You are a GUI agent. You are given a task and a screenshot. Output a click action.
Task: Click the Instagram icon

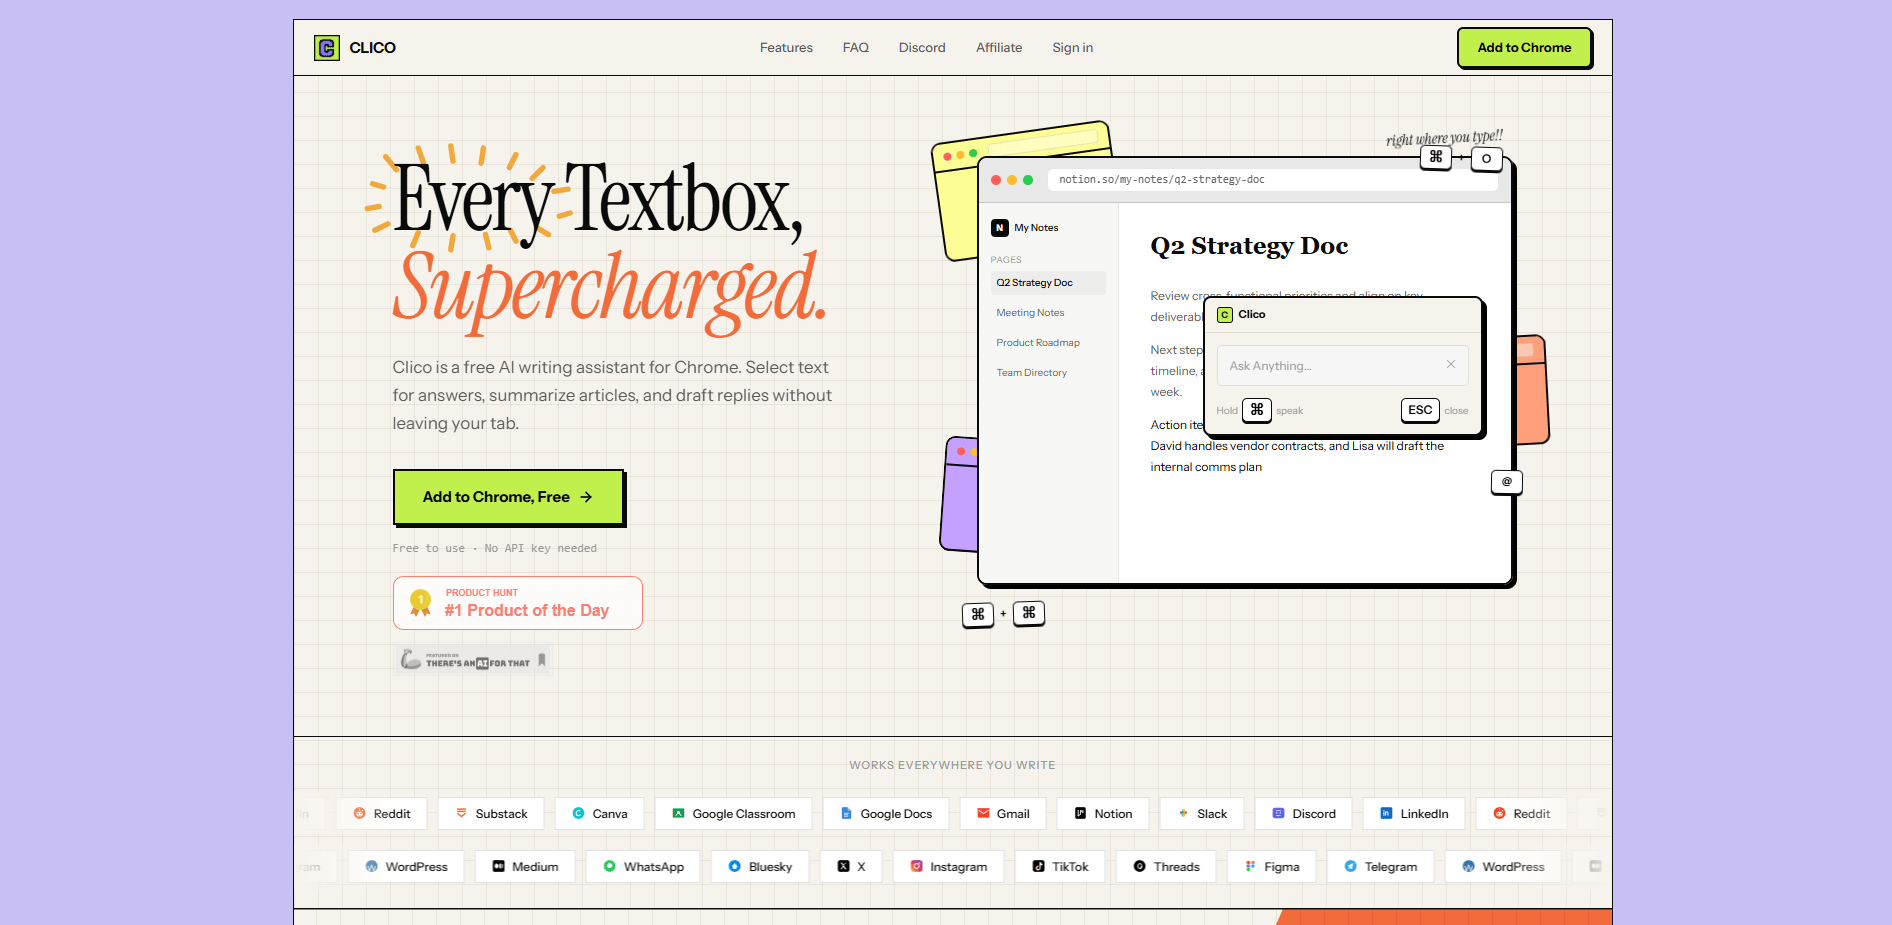coord(916,867)
